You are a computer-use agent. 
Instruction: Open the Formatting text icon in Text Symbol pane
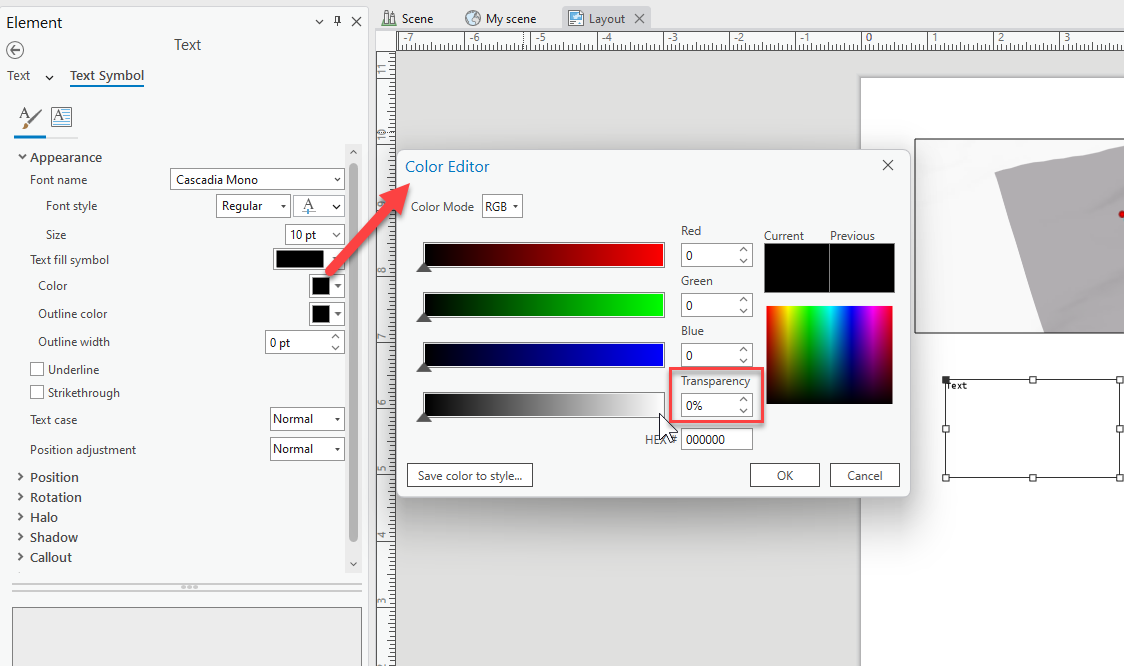pyautogui.click(x=61, y=117)
